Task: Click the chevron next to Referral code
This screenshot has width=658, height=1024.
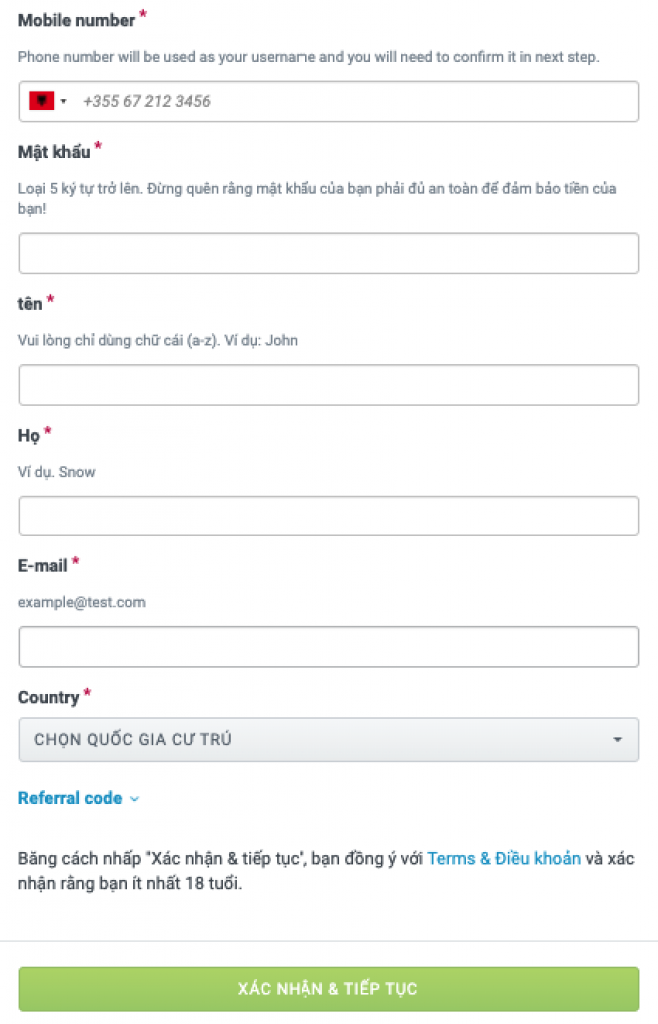Action: (134, 799)
